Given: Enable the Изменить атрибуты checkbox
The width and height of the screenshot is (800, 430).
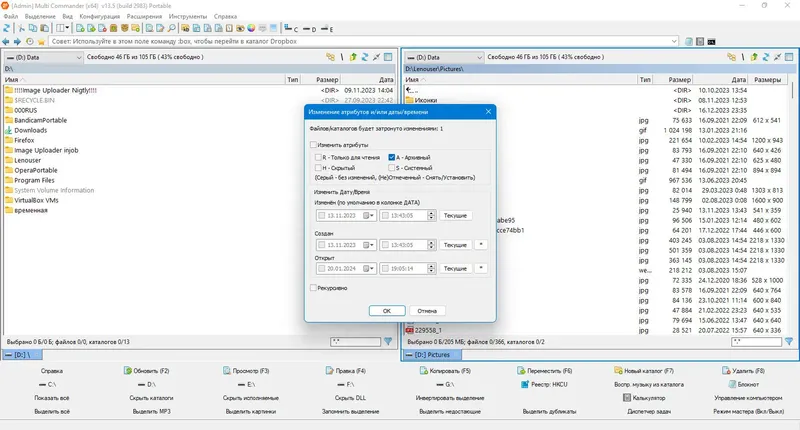Looking at the screenshot, I should click(x=313, y=145).
